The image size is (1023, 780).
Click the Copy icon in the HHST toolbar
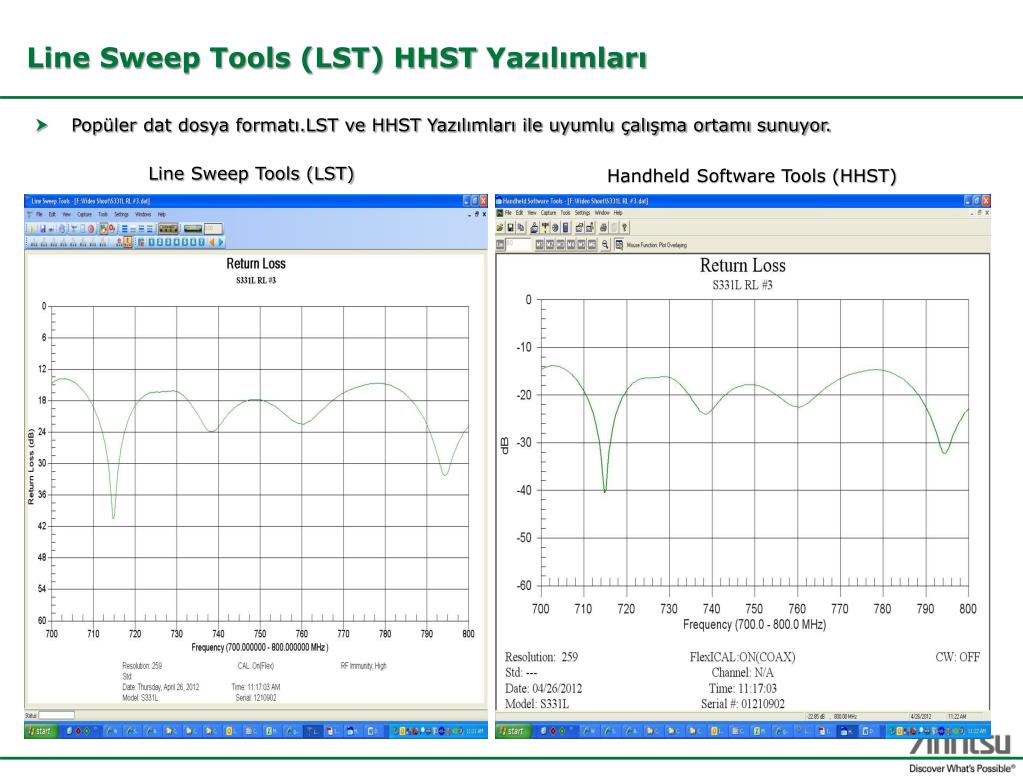coord(521,228)
